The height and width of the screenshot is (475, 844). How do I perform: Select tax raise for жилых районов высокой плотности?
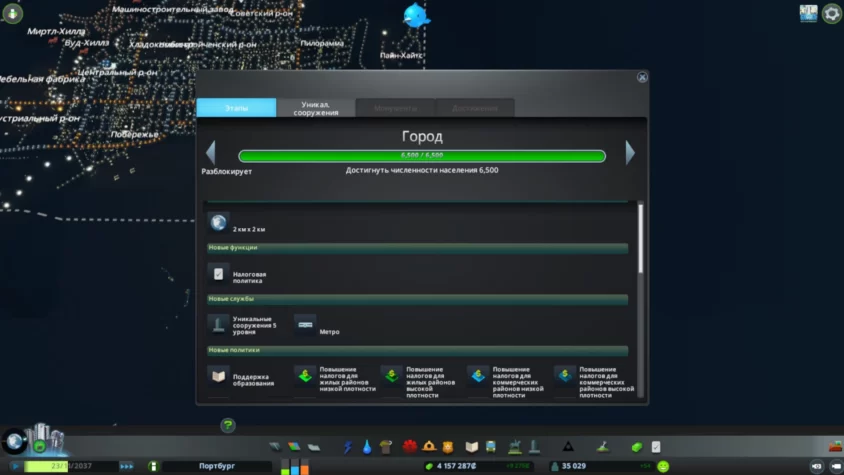click(x=419, y=382)
